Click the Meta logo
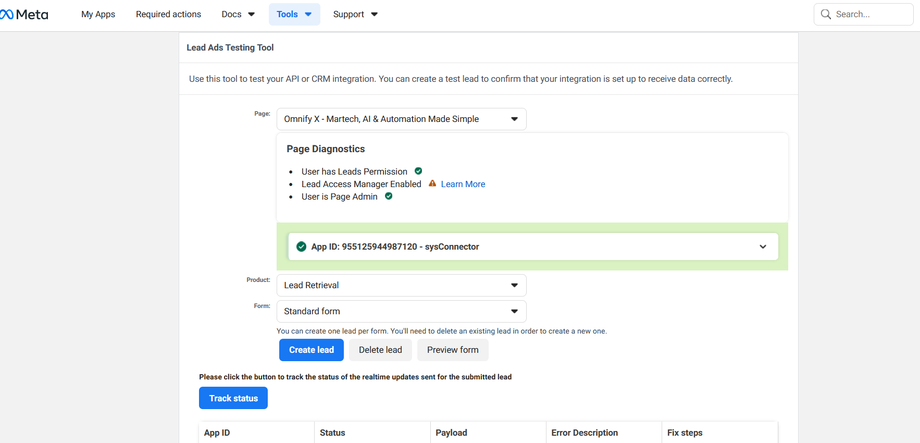The height and width of the screenshot is (443, 920). 24,15
